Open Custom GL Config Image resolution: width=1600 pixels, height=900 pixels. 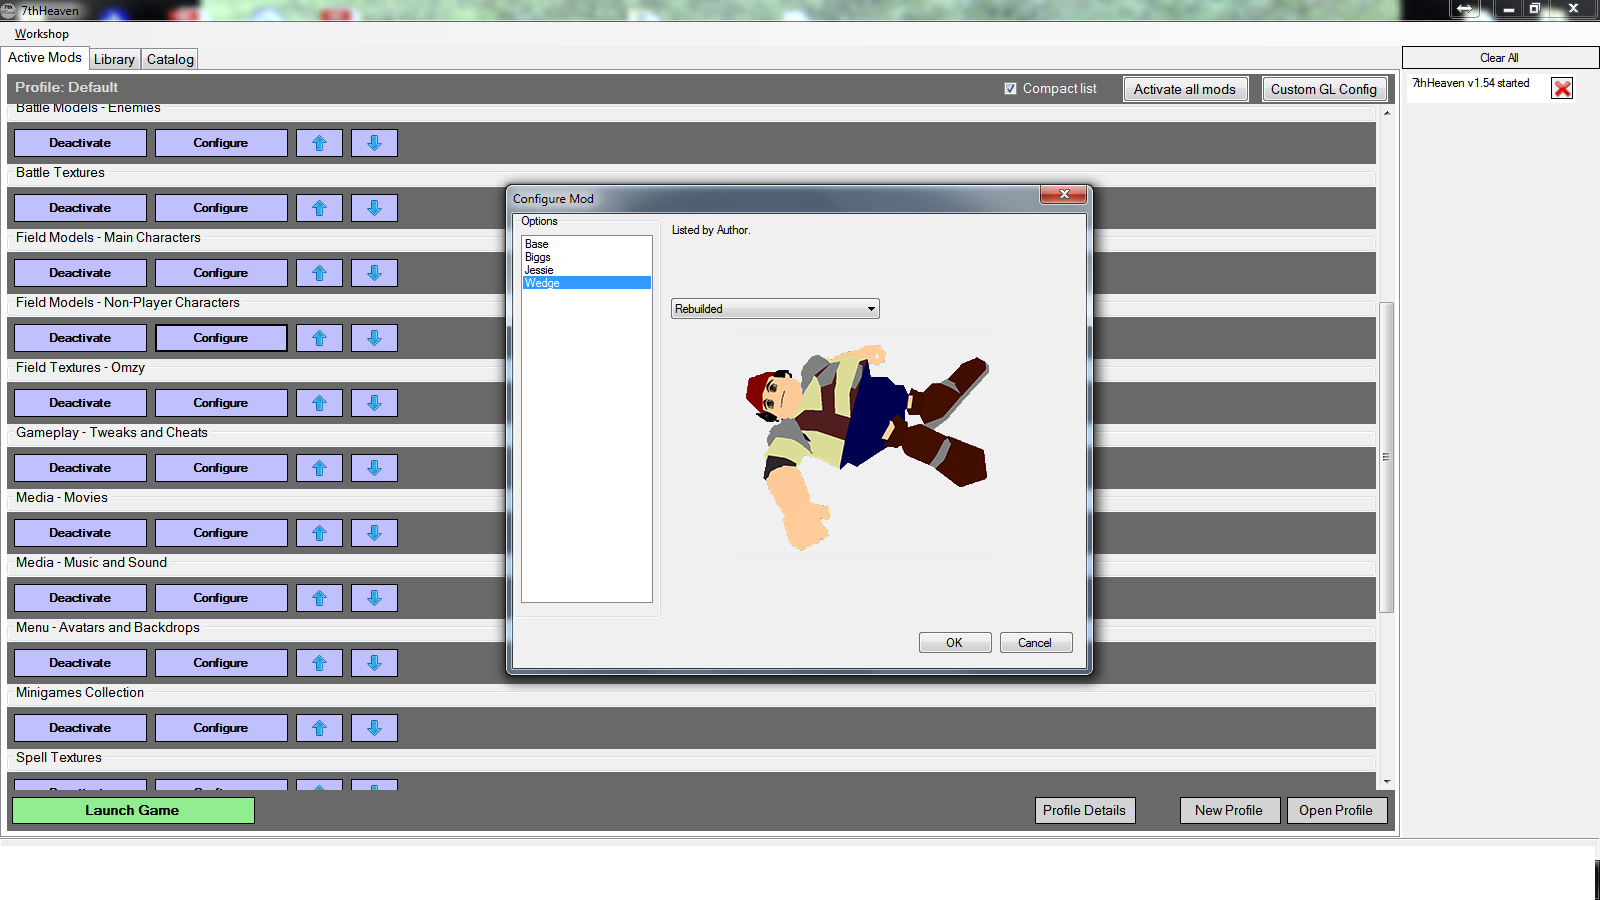(x=1324, y=89)
